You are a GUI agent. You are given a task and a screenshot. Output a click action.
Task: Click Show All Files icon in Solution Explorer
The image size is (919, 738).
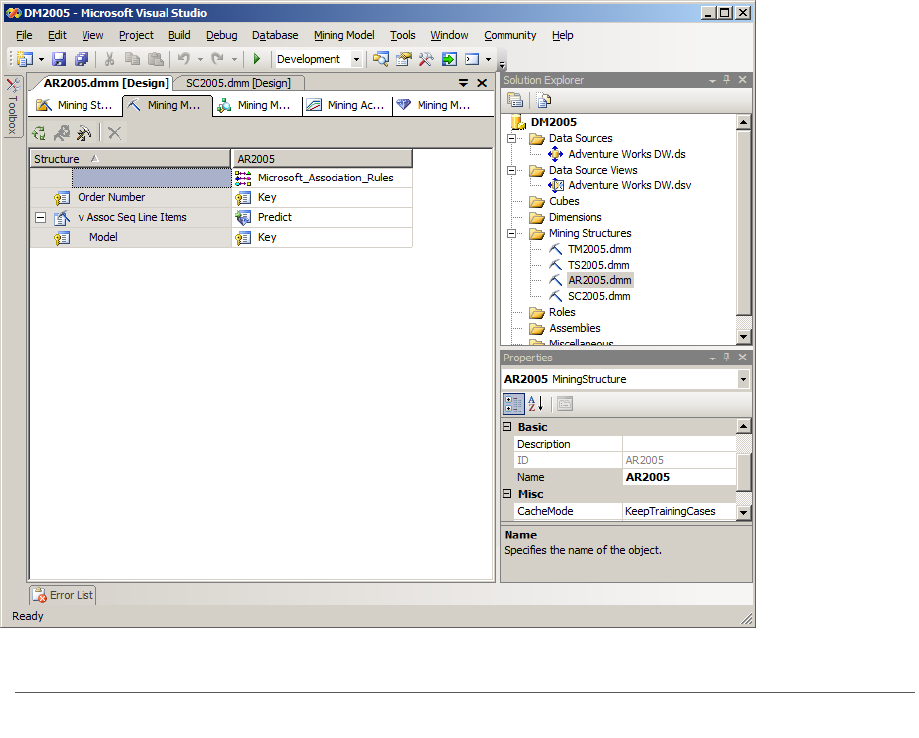pos(543,100)
